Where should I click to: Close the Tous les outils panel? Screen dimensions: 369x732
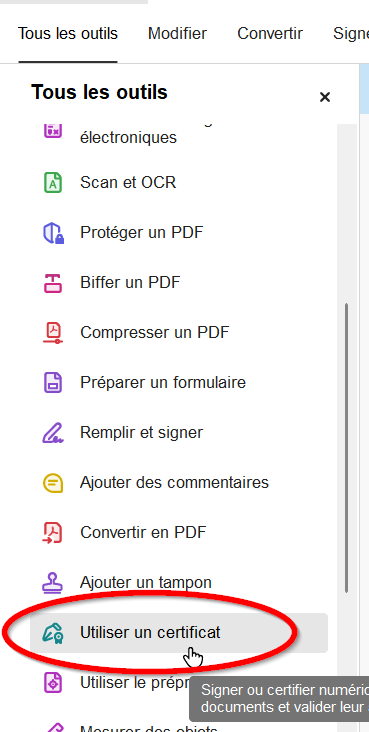[325, 97]
